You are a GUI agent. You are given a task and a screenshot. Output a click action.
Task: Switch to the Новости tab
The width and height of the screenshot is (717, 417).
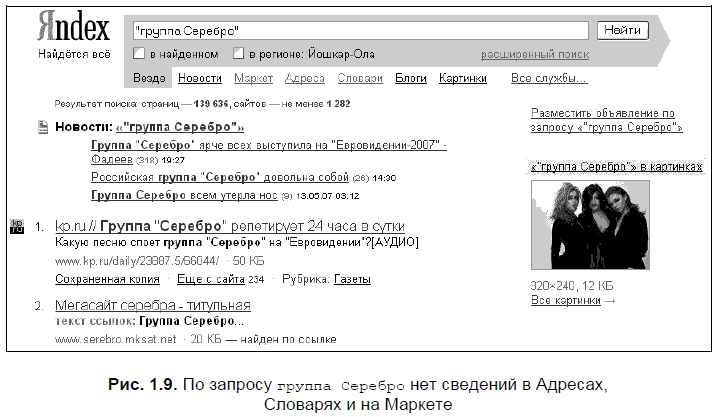pos(200,78)
